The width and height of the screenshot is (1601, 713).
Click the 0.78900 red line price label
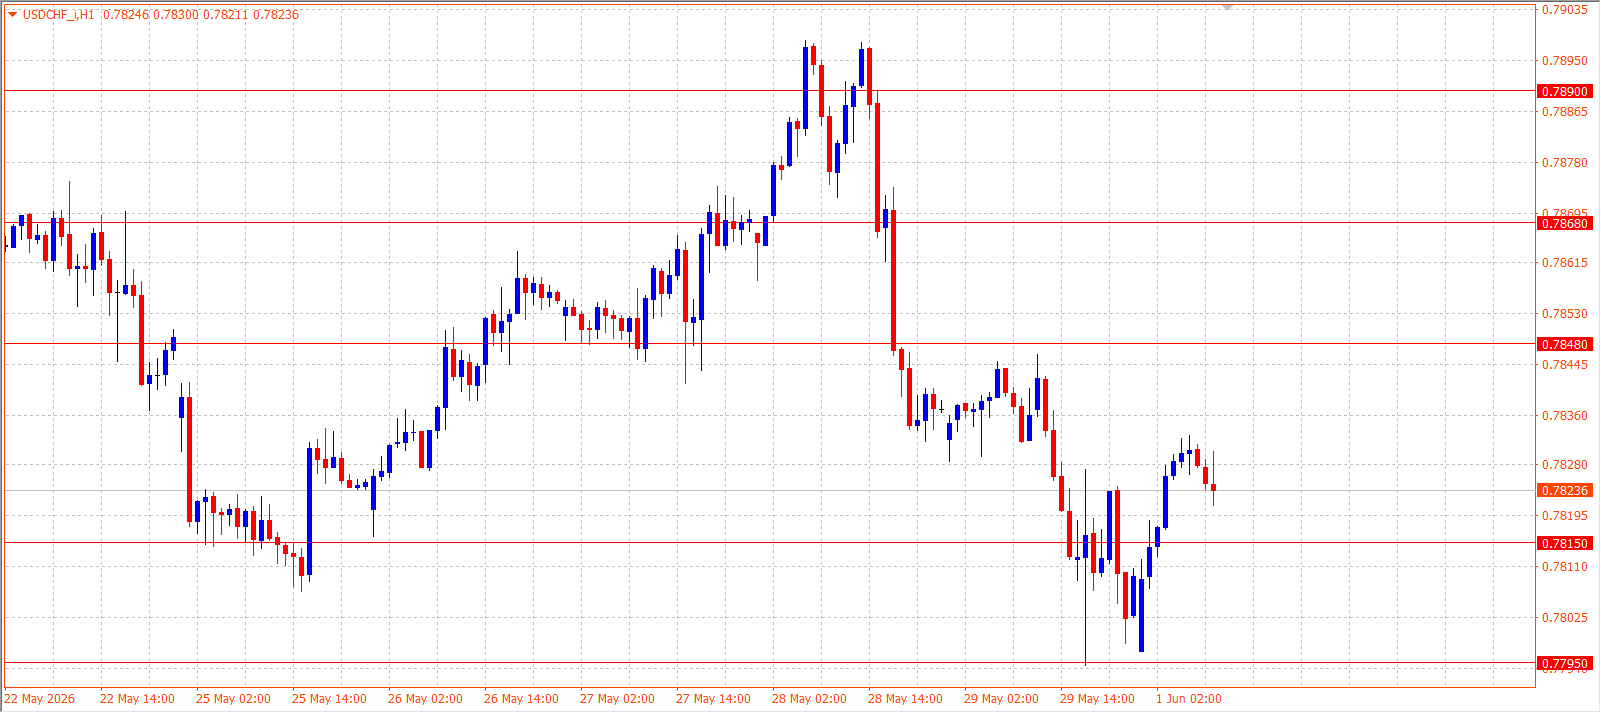click(1564, 92)
